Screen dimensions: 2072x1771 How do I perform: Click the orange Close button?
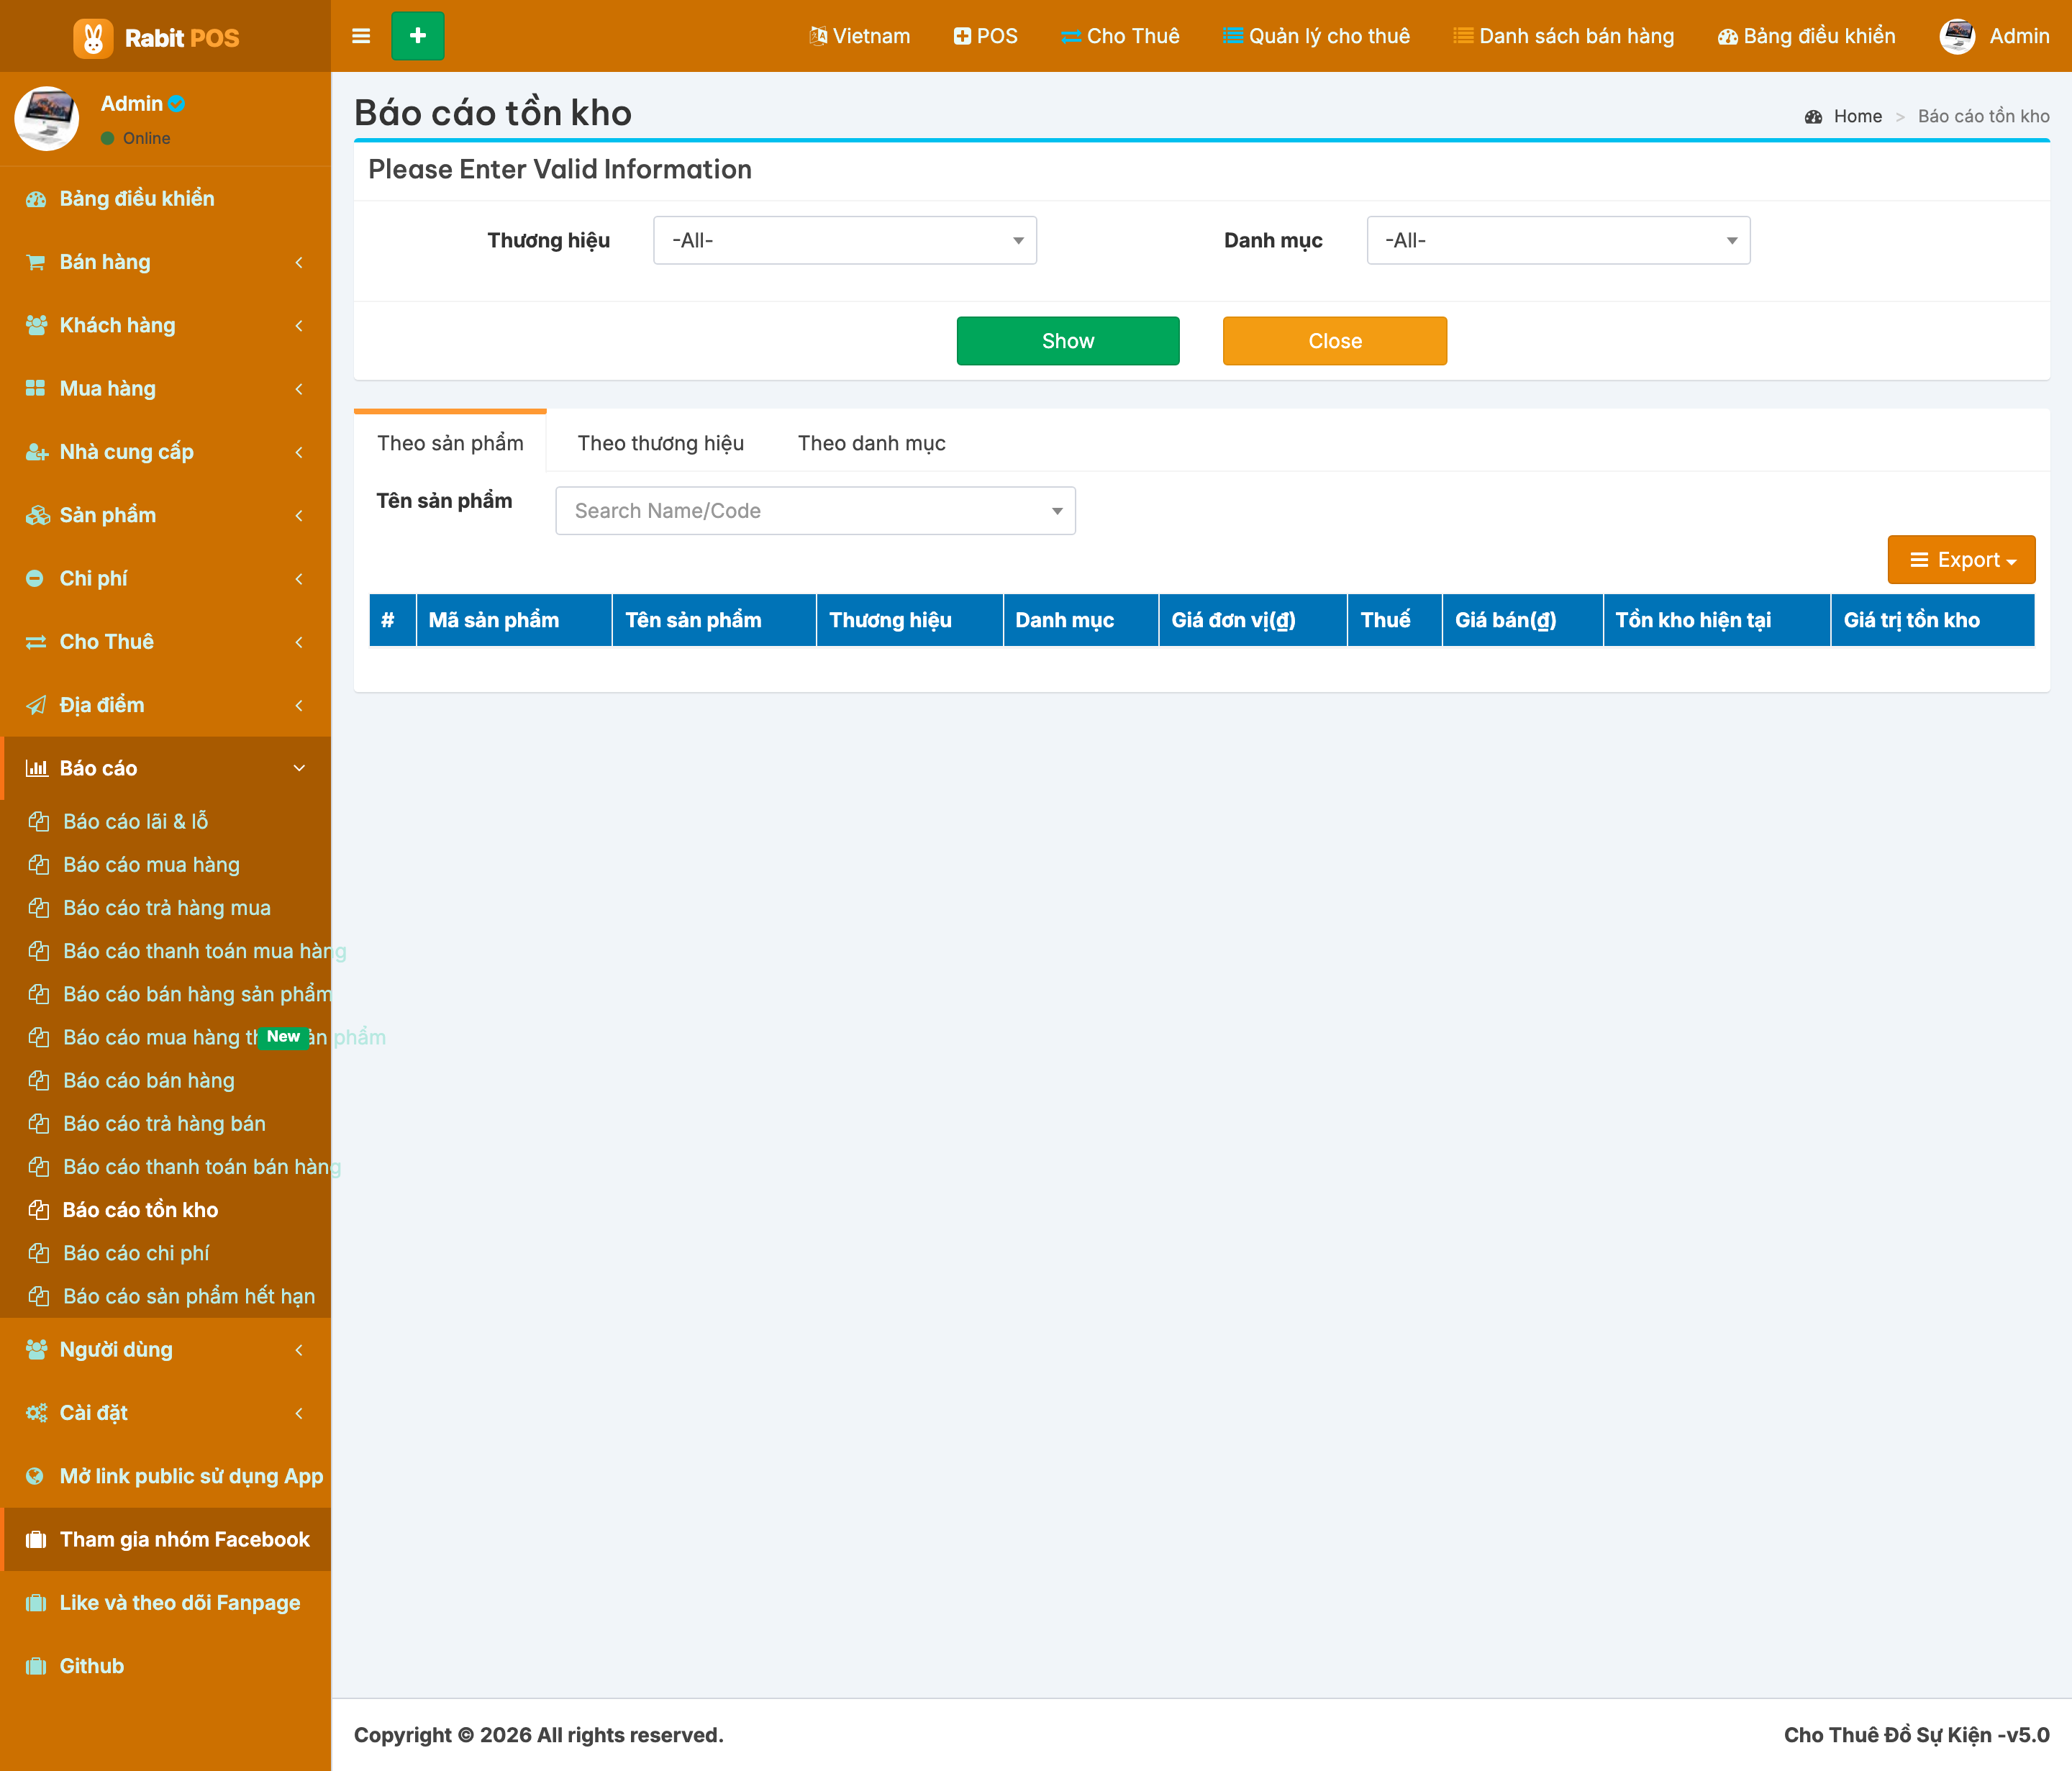click(x=1335, y=341)
